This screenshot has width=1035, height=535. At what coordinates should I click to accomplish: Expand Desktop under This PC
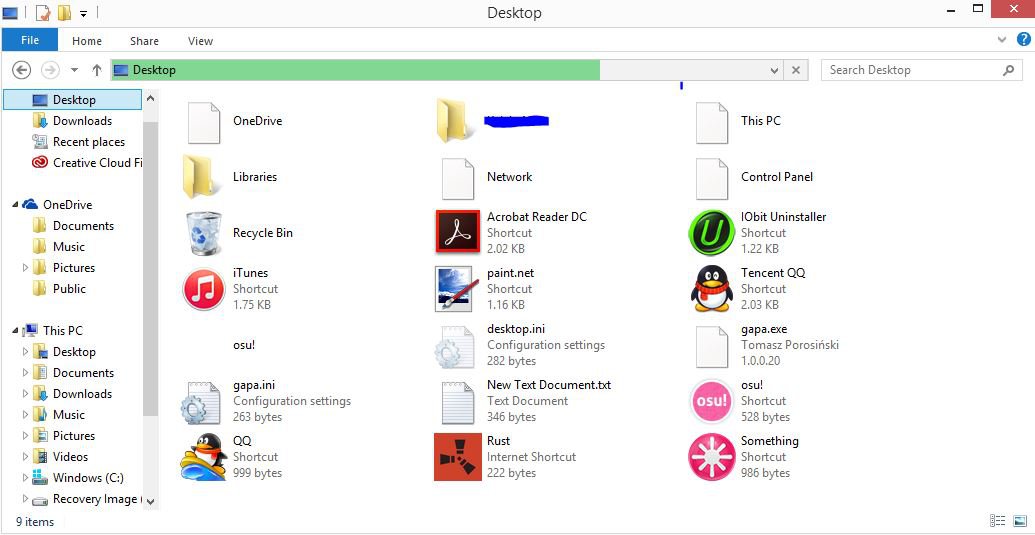pyautogui.click(x=25, y=352)
